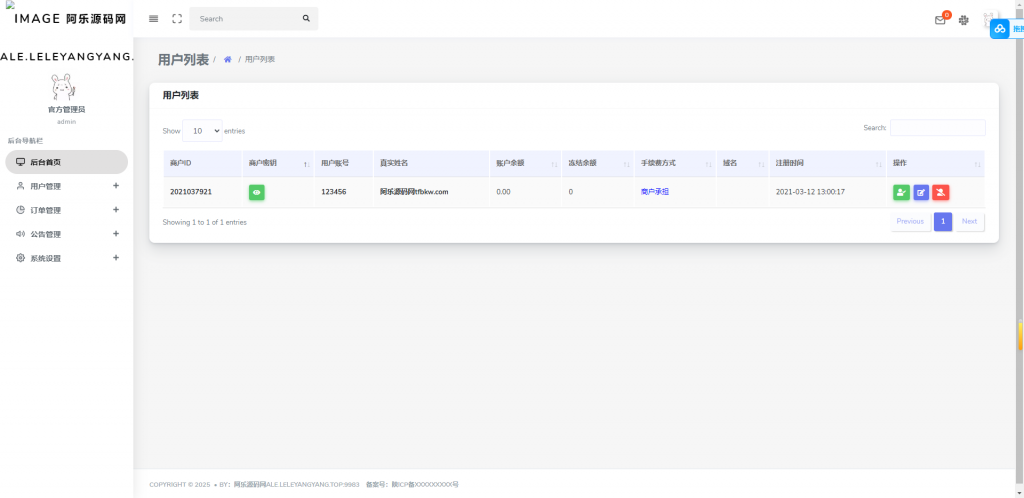Click the 商户承担 fee method link
1024x498 pixels.
click(655, 192)
